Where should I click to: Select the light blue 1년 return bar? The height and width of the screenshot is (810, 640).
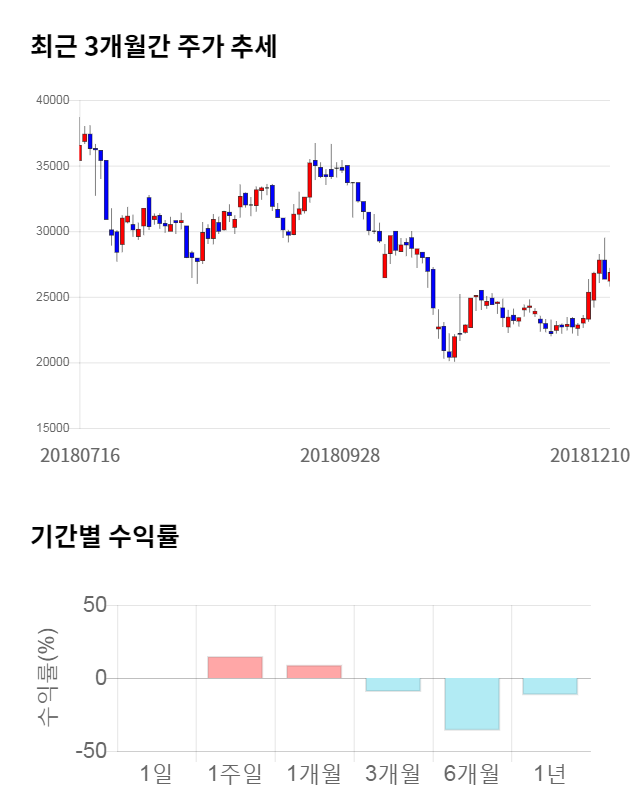[x=550, y=686]
